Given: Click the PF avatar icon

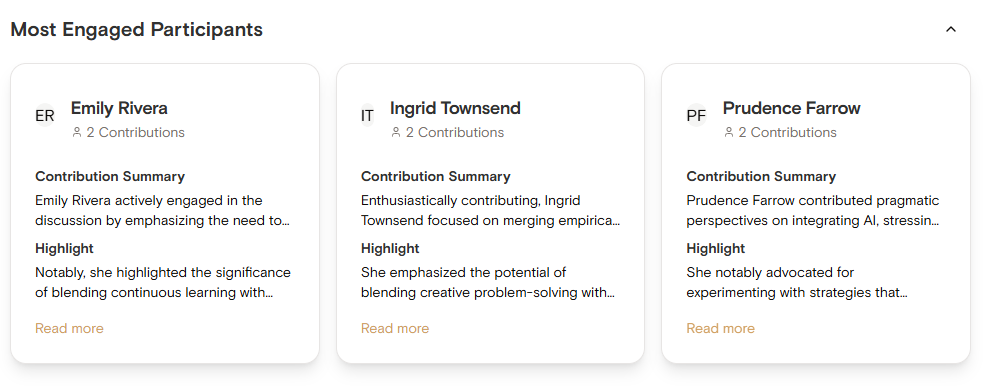Looking at the screenshot, I should click(696, 115).
